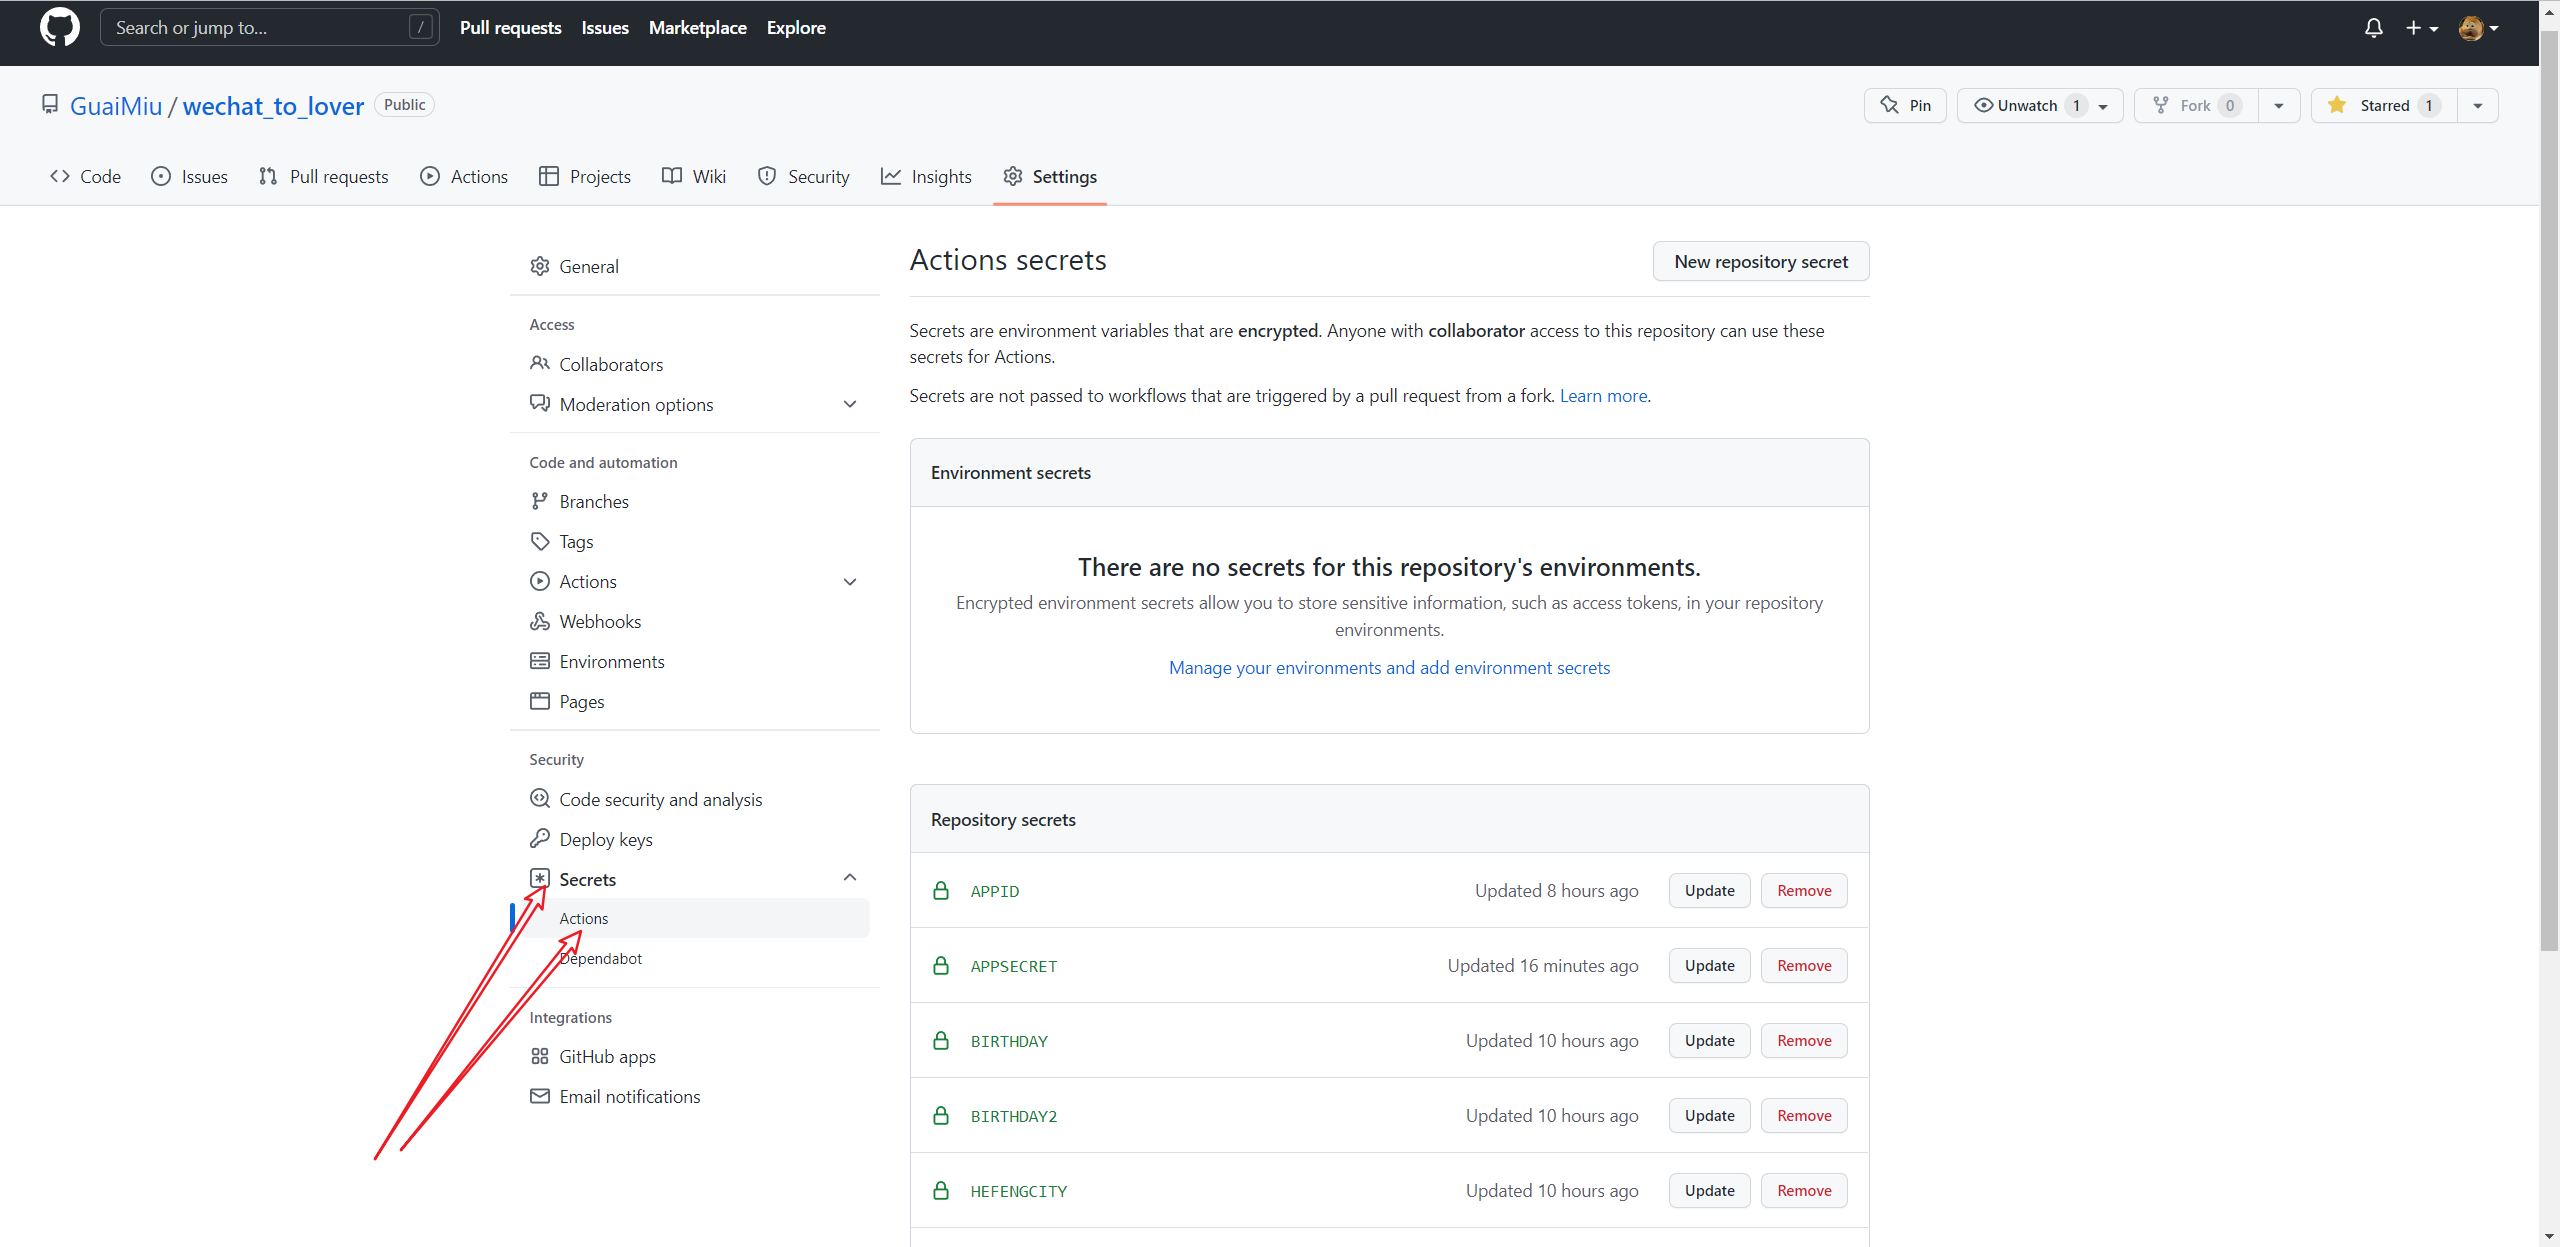Click the Pin button
Image resolution: width=2560 pixels, height=1247 pixels.
[1905, 105]
